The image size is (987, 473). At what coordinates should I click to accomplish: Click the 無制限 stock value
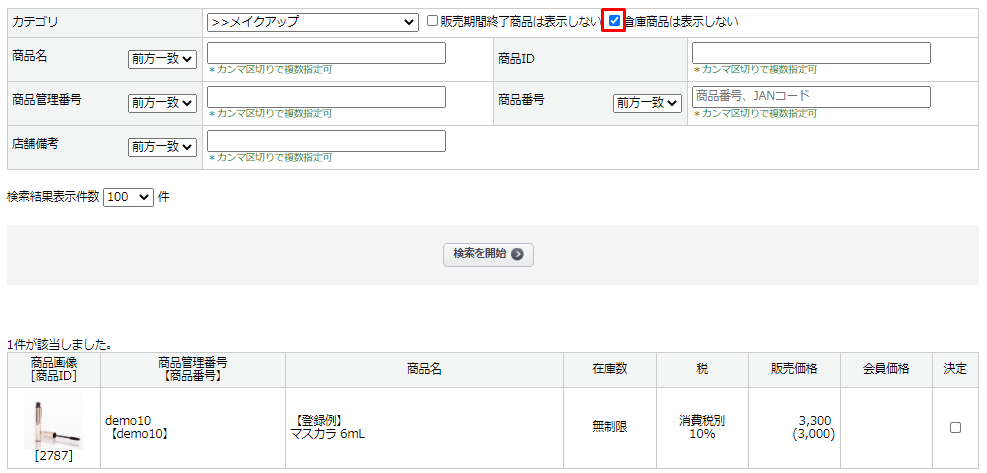click(610, 427)
